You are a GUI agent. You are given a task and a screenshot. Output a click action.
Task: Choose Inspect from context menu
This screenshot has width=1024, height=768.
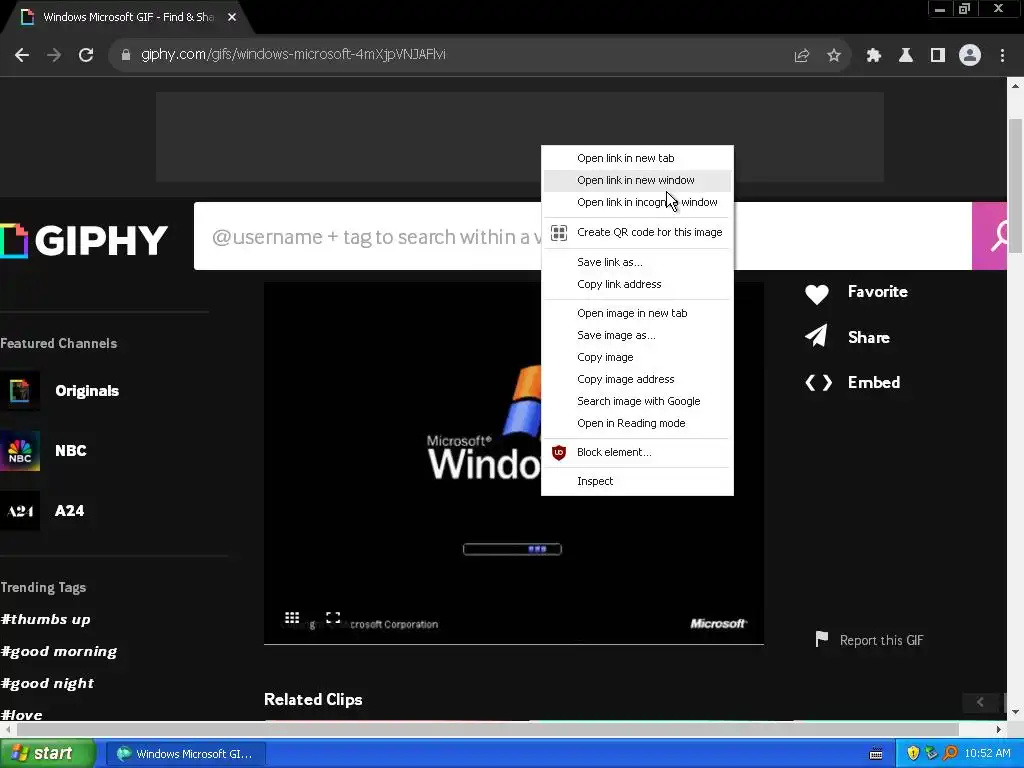[x=637, y=481]
